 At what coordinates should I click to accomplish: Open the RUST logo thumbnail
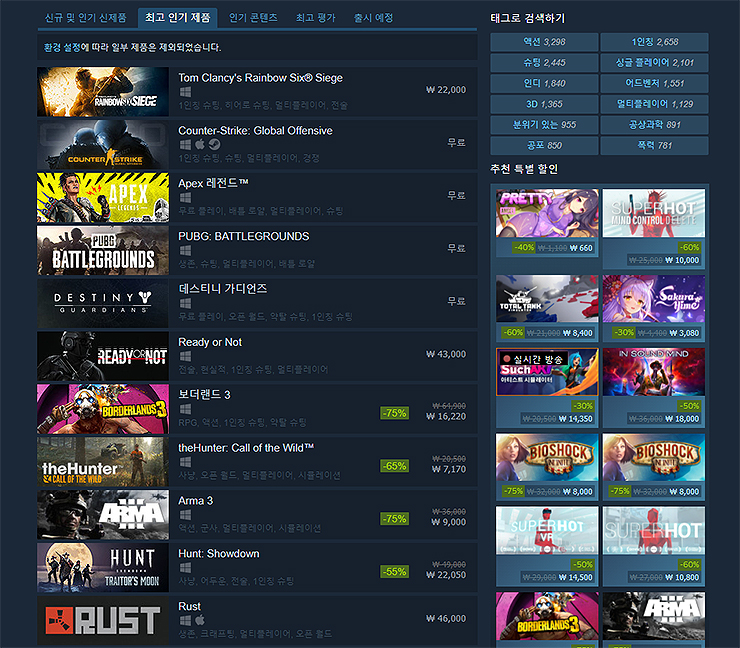(103, 620)
